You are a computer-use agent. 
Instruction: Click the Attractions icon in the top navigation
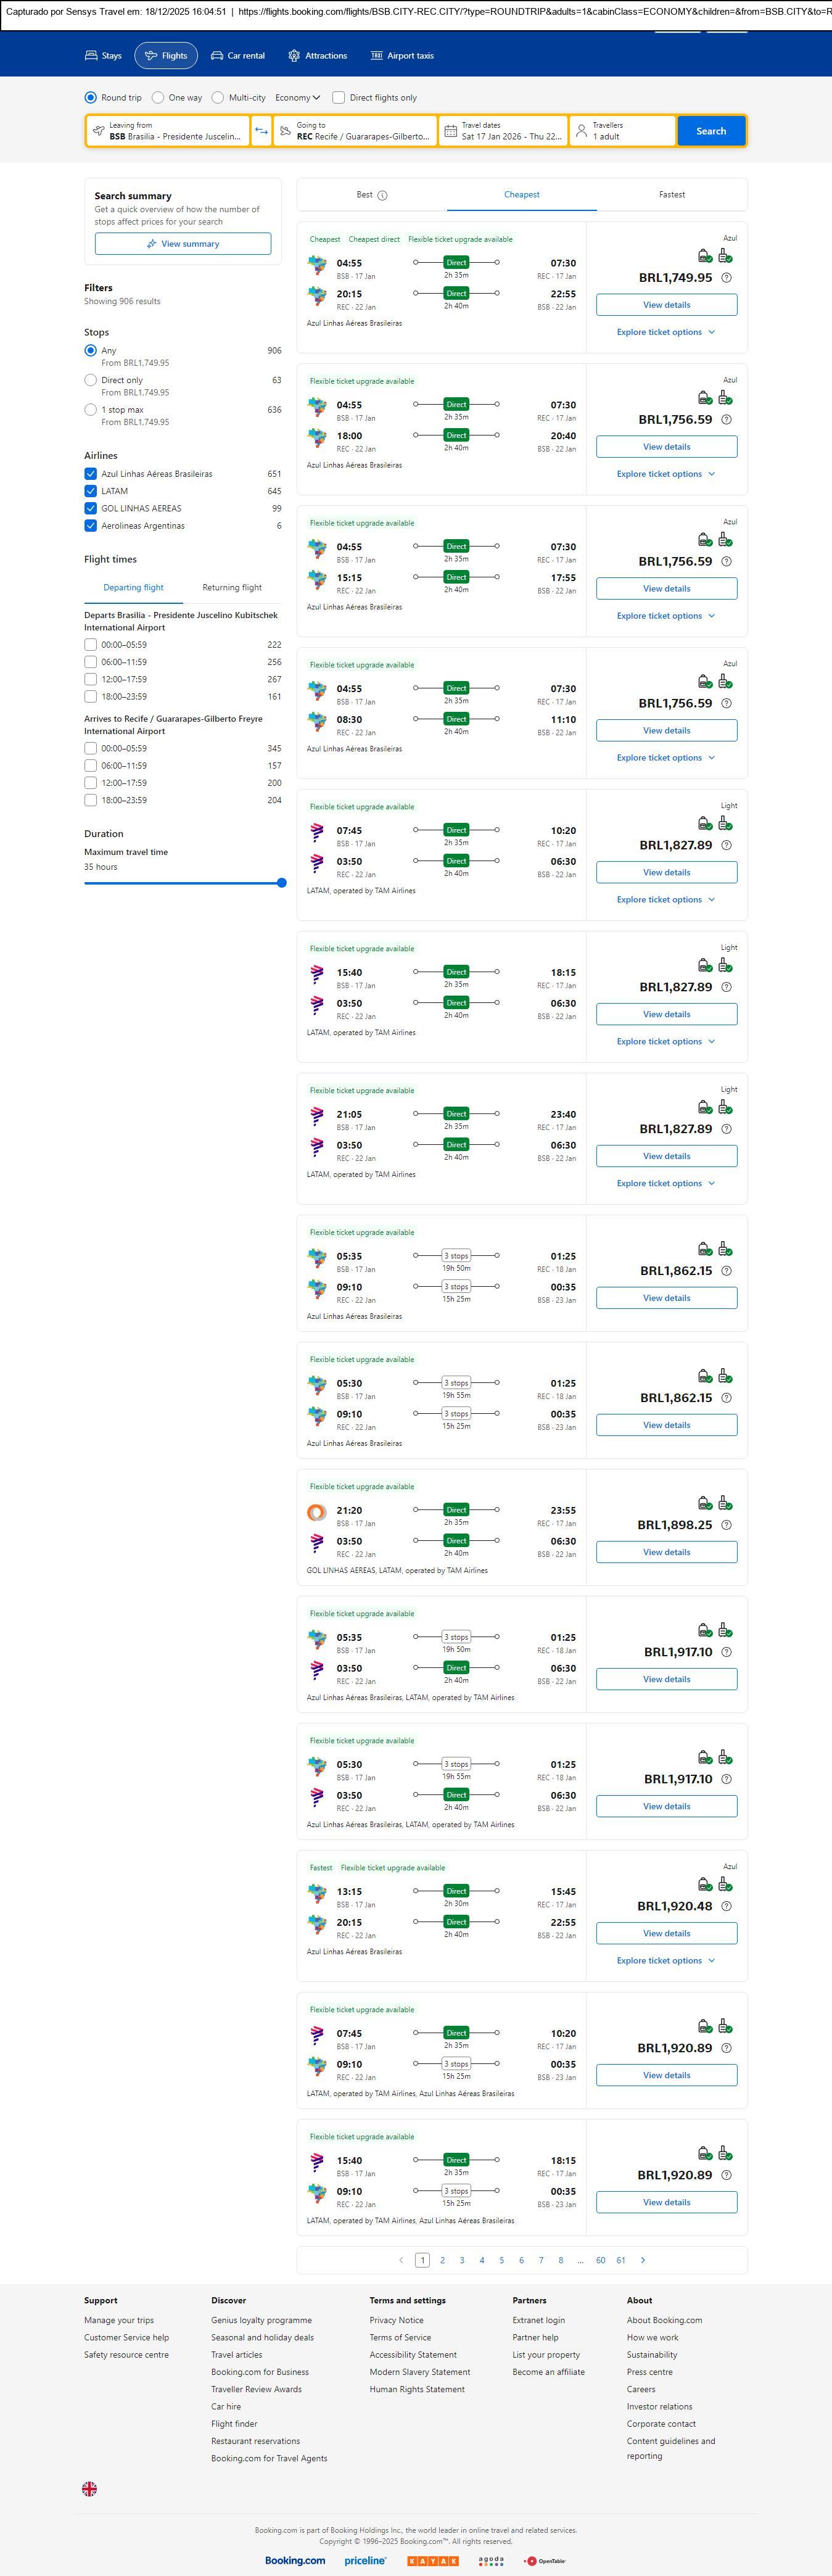294,56
